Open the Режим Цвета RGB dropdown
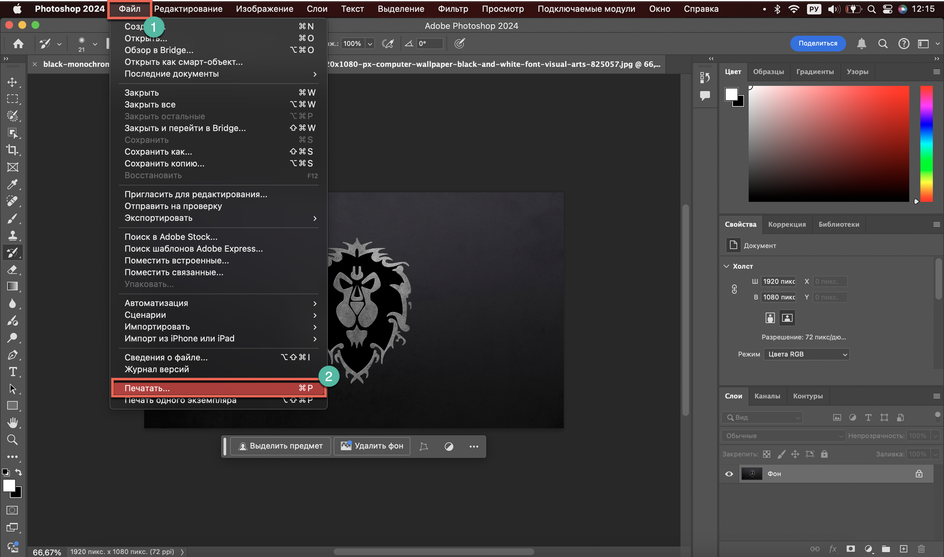The image size is (944, 557). point(807,354)
